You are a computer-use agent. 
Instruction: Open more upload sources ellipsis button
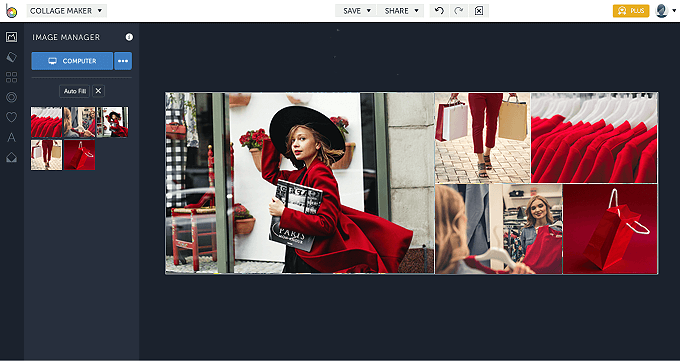[x=123, y=61]
